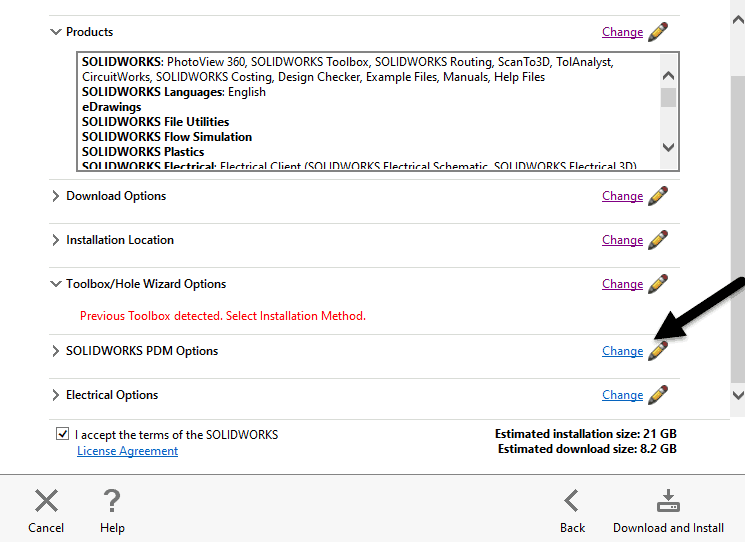Image resolution: width=745 pixels, height=542 pixels.
Task: Collapse the Toolbox/Hole Wizard Options section
Action: (56, 284)
